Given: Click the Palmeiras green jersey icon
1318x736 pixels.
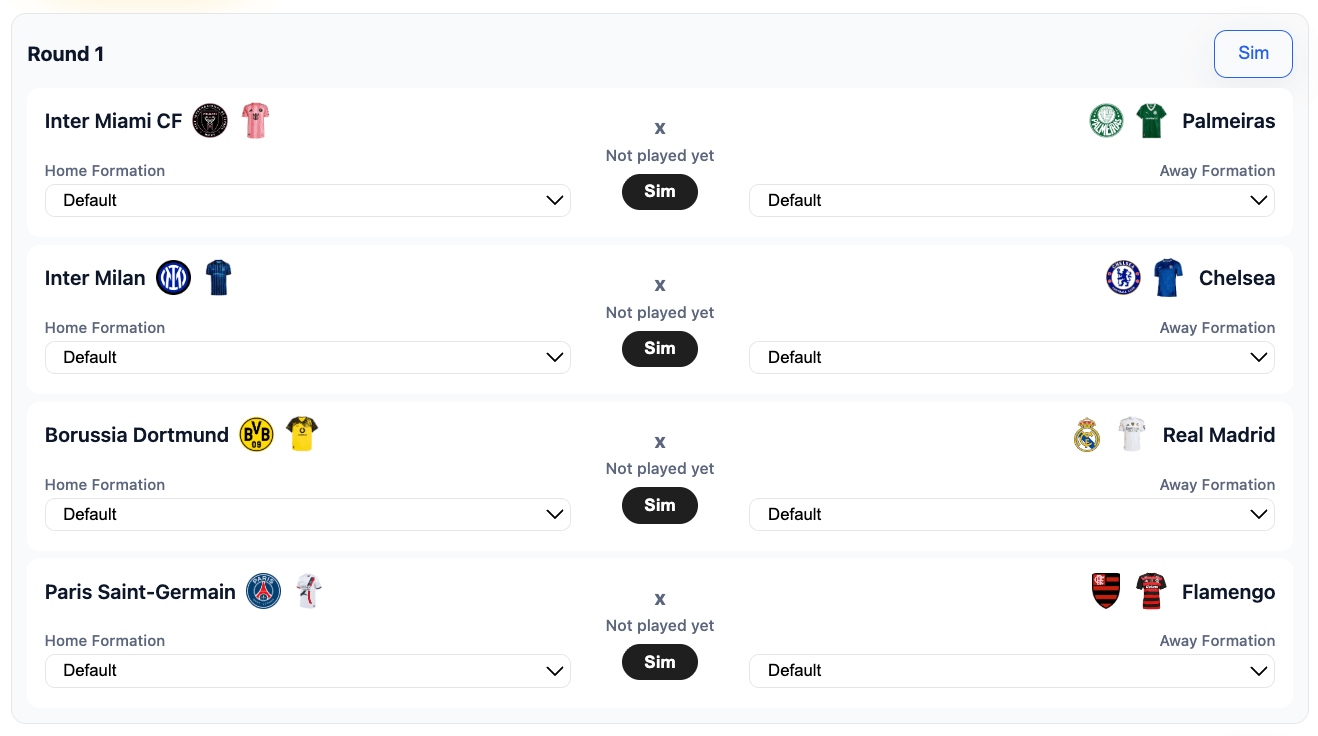Looking at the screenshot, I should (x=1152, y=121).
